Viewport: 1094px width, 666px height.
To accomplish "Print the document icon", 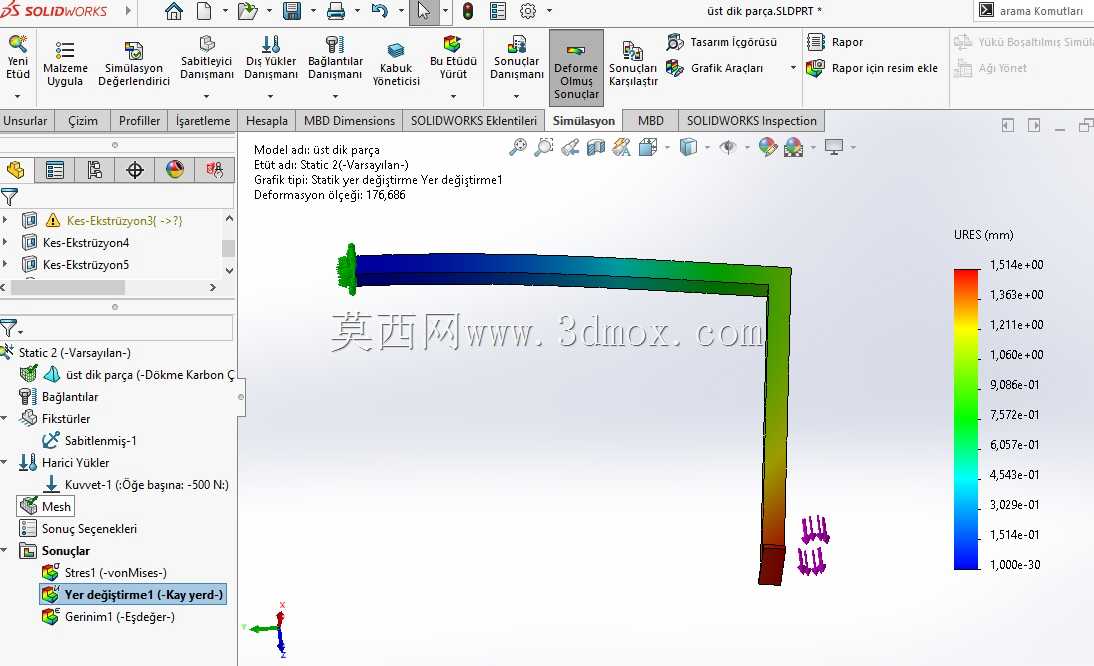I will (x=336, y=11).
